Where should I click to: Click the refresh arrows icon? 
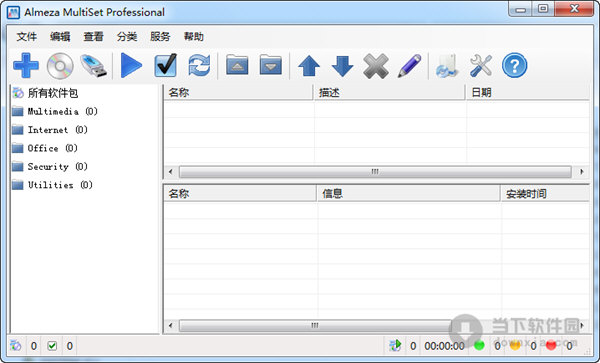[199, 66]
